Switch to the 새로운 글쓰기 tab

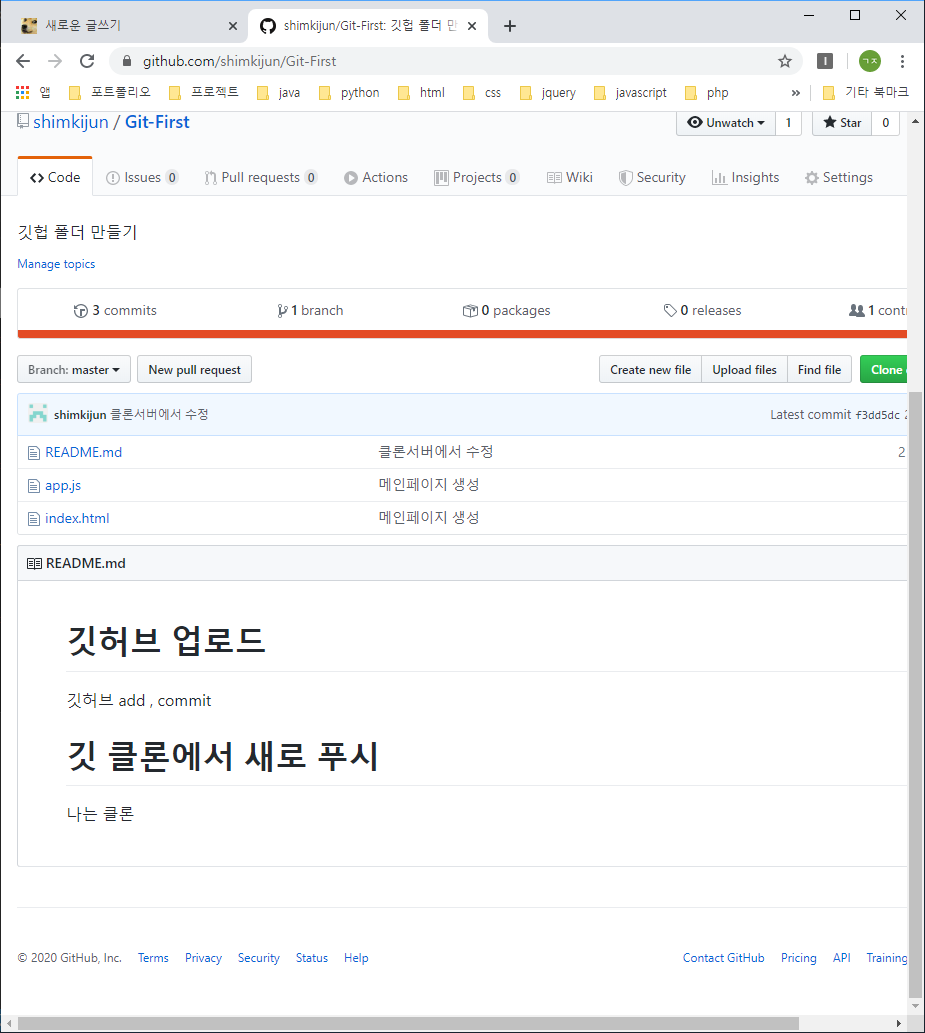[124, 26]
